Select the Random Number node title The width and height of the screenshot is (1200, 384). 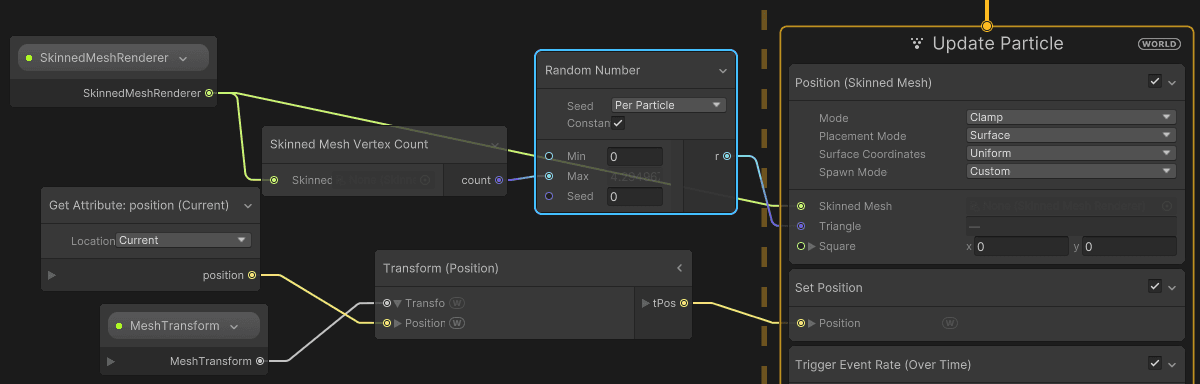pyautogui.click(x=592, y=71)
